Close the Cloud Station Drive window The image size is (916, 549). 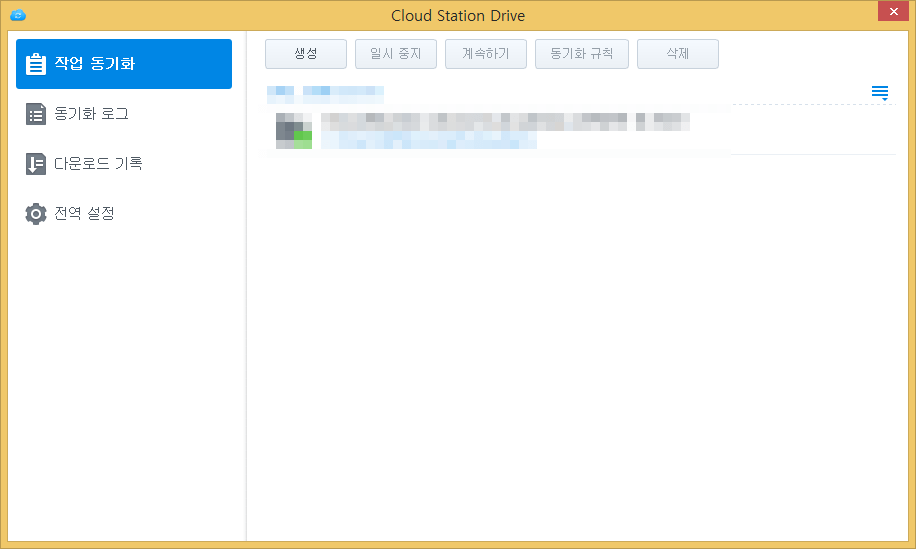893,11
